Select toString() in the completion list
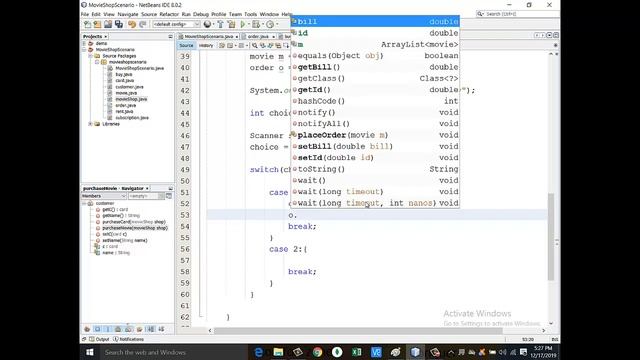 click(375, 169)
